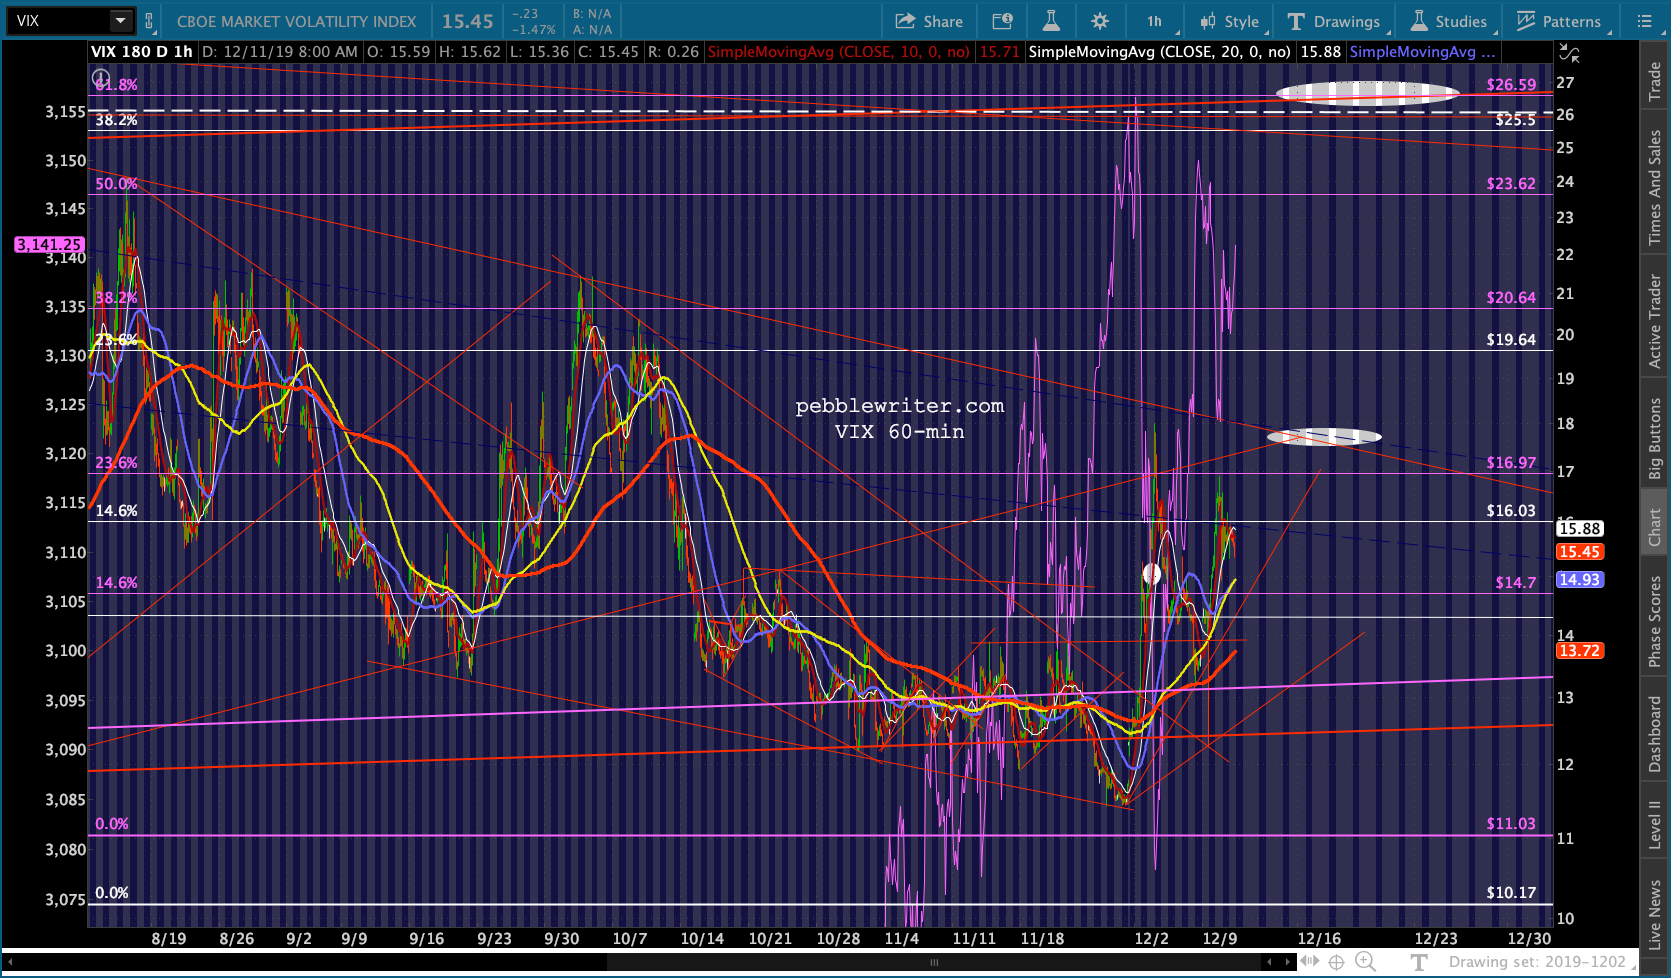Click the zoom-in magnifier icon
This screenshot has width=1671, height=978.
coord(1365,962)
